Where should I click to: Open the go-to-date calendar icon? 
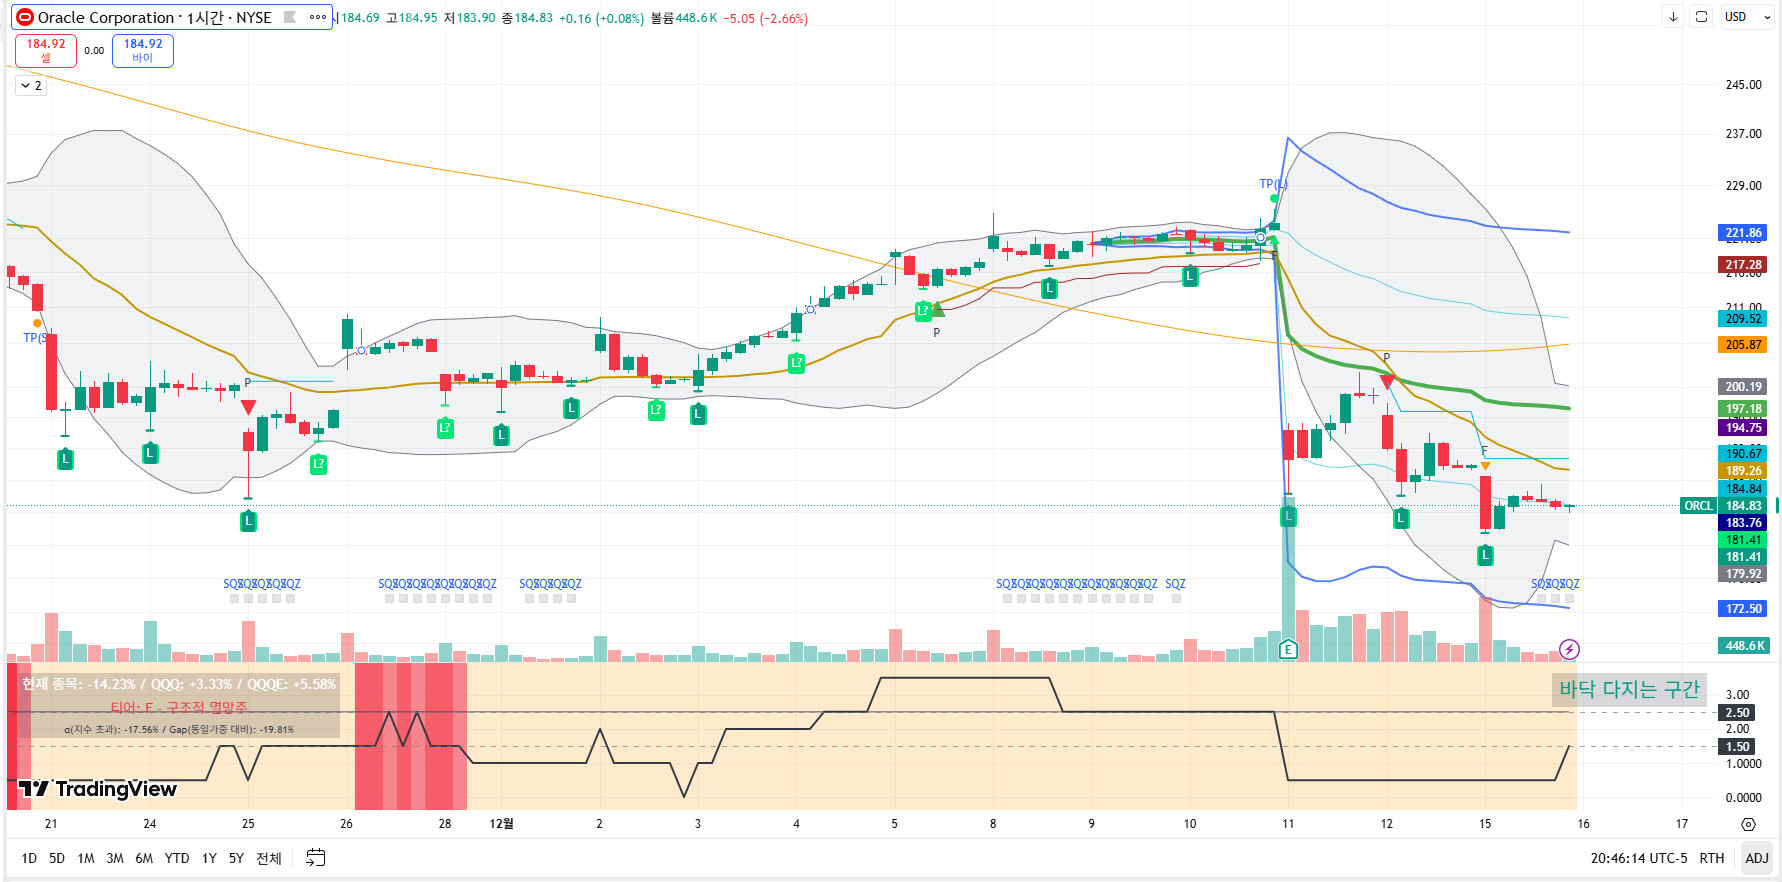point(315,857)
